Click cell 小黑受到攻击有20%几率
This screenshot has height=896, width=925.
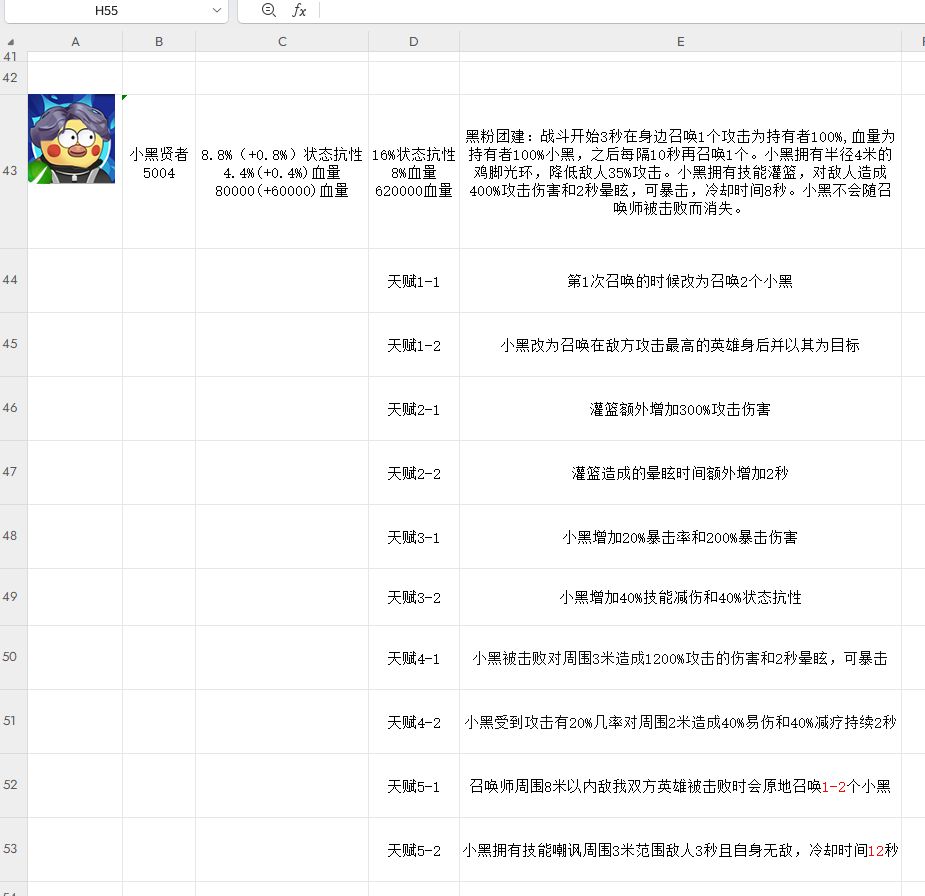coord(680,722)
